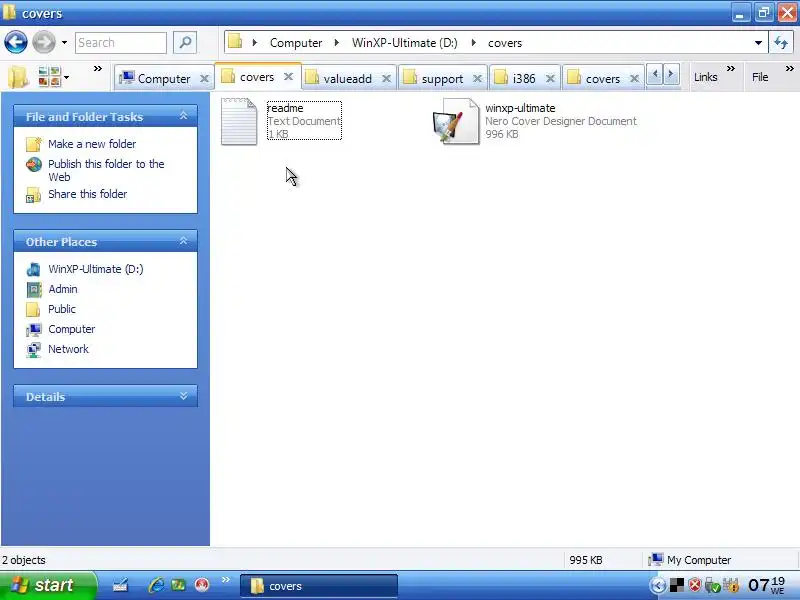
Task: Click the Folders toolbar icon
Action: click(18, 78)
